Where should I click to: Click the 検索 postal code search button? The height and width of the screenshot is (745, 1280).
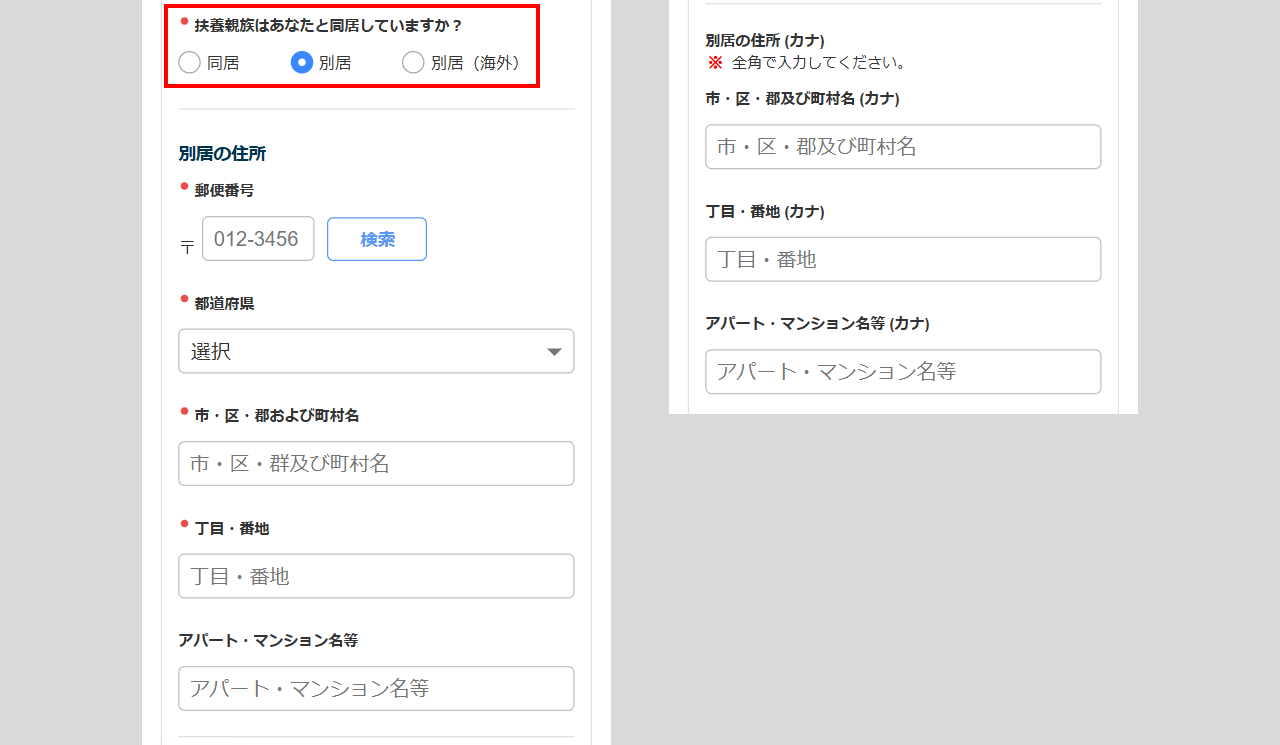(x=377, y=239)
